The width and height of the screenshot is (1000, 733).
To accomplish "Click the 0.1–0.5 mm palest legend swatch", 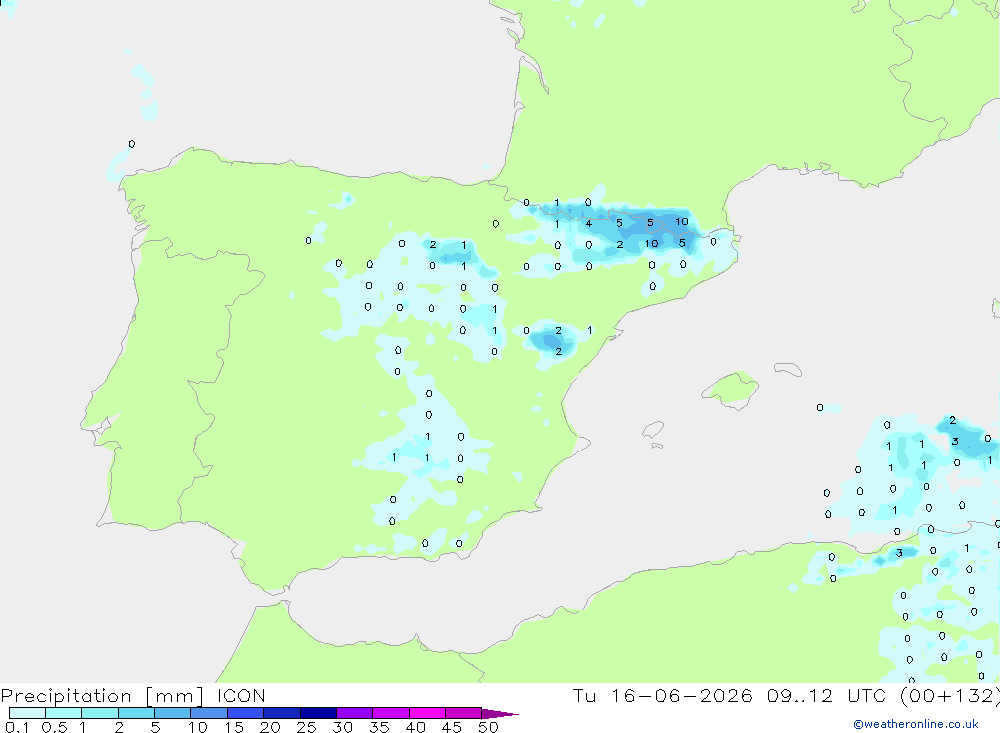I will coord(27,713).
